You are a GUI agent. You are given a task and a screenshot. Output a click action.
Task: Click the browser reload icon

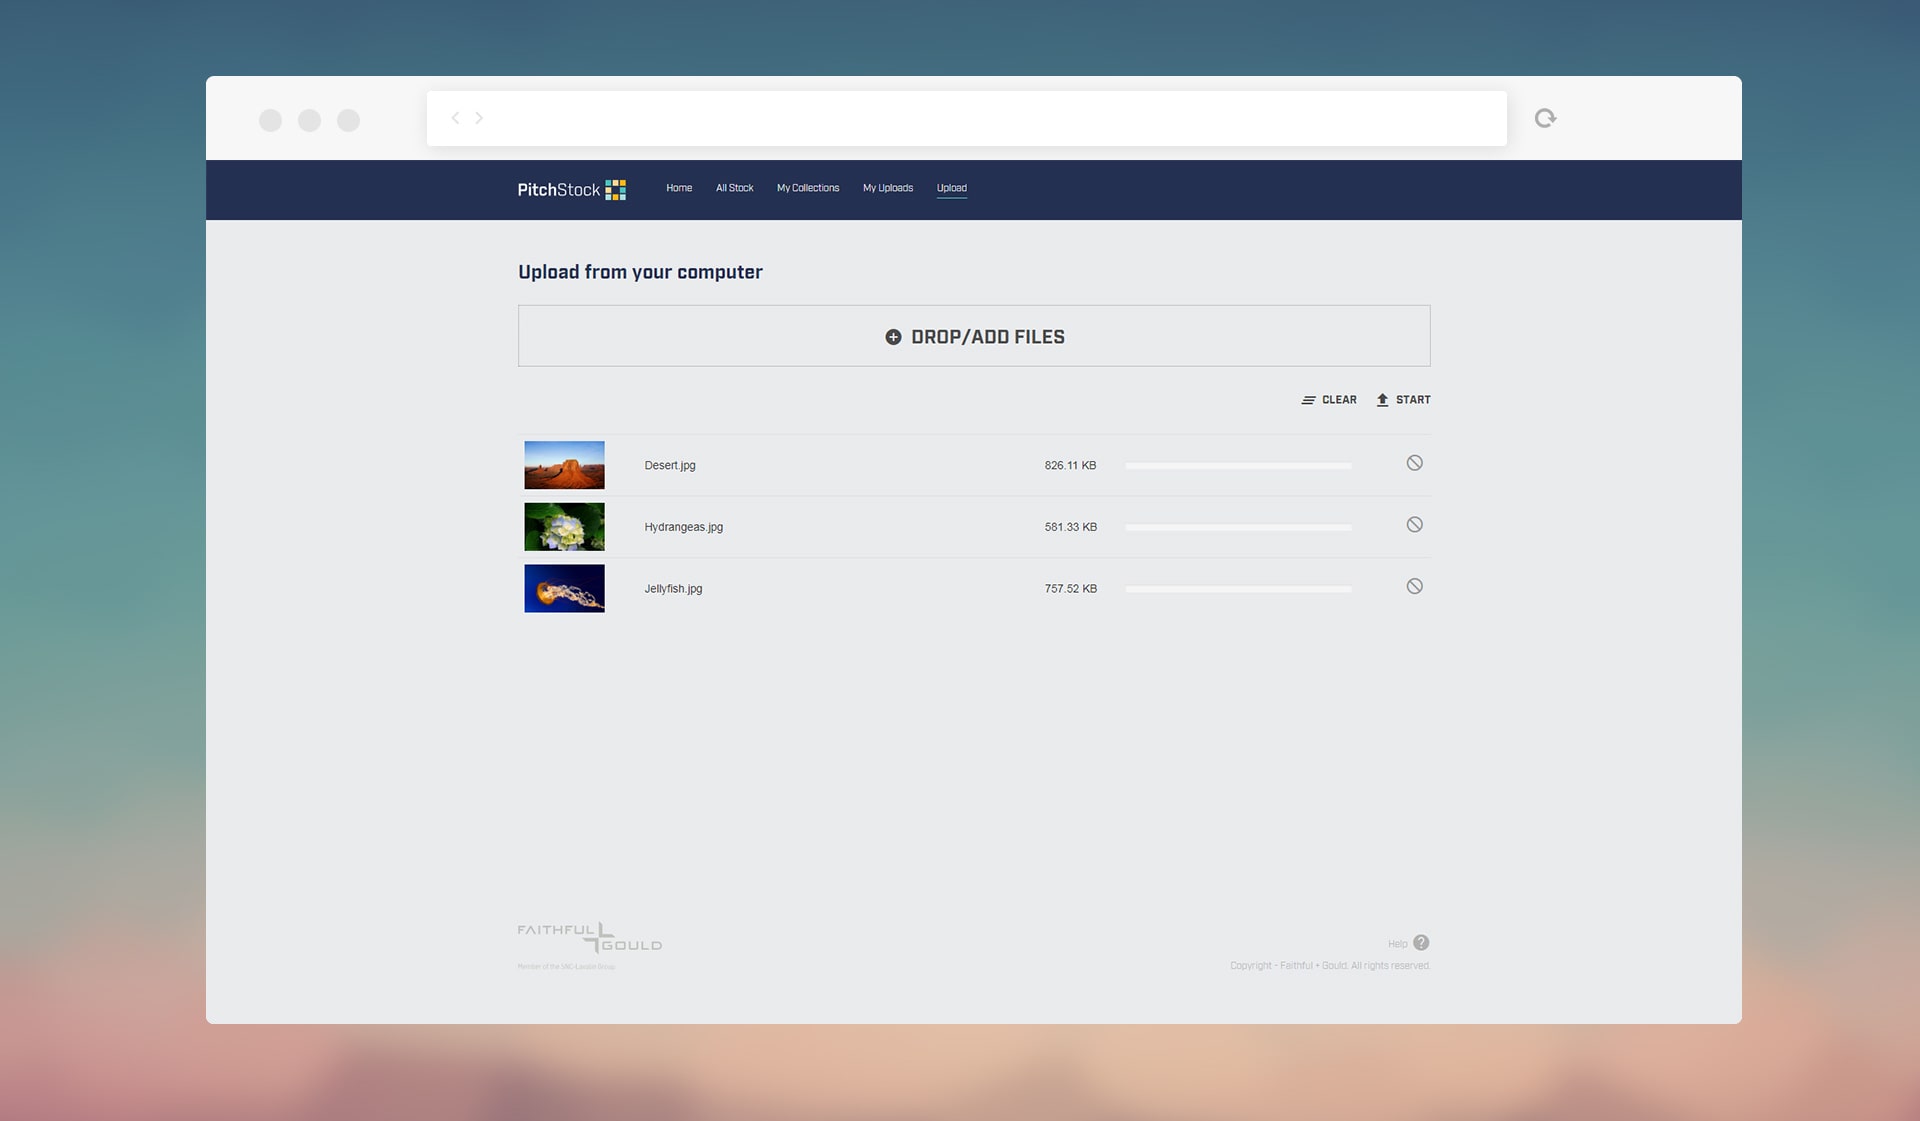(x=1545, y=119)
